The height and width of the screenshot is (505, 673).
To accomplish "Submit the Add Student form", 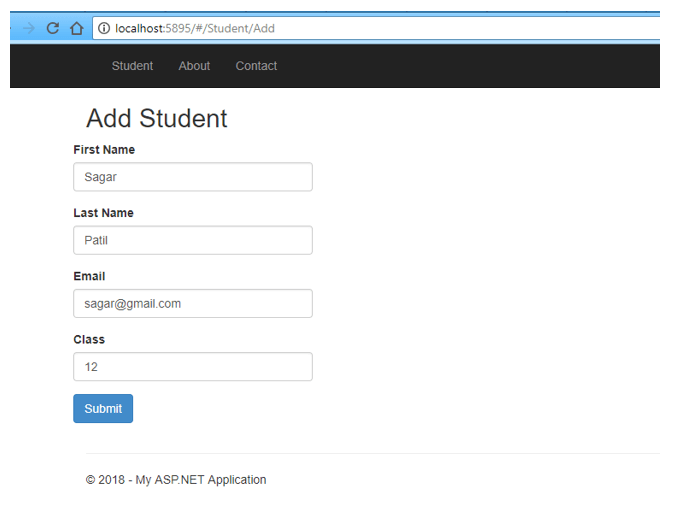I will tap(103, 408).
